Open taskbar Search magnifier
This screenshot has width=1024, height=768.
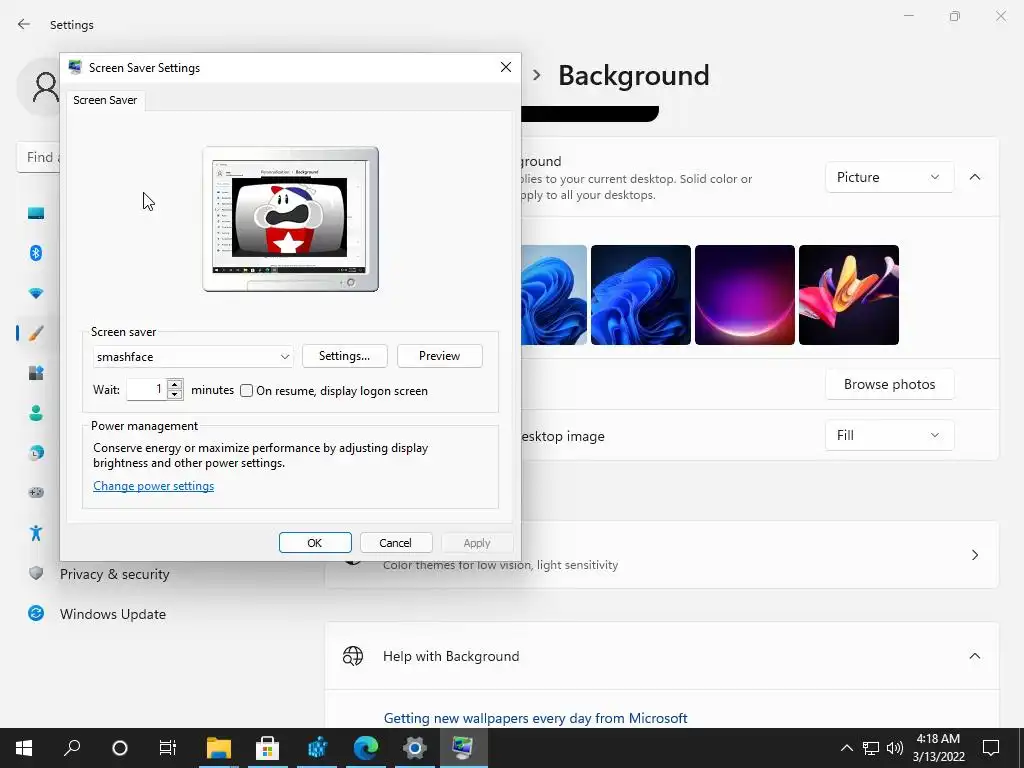coord(72,748)
